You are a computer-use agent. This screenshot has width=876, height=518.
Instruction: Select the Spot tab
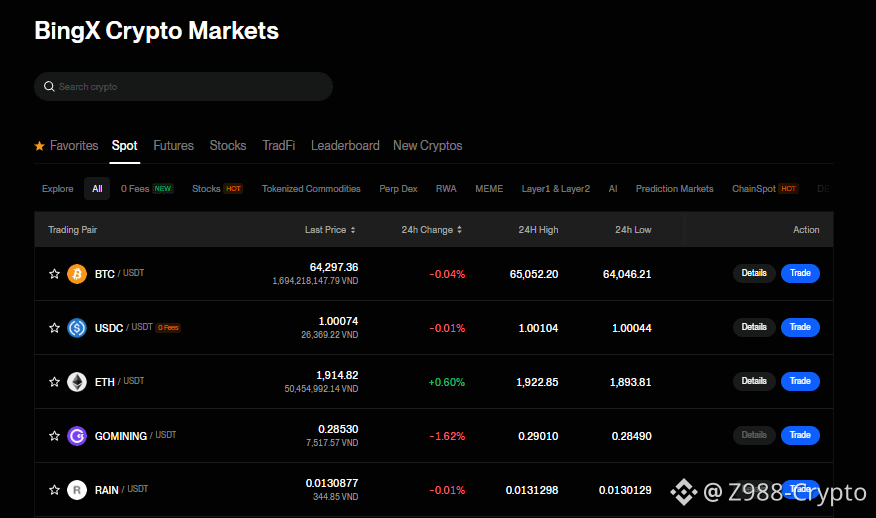coord(125,146)
